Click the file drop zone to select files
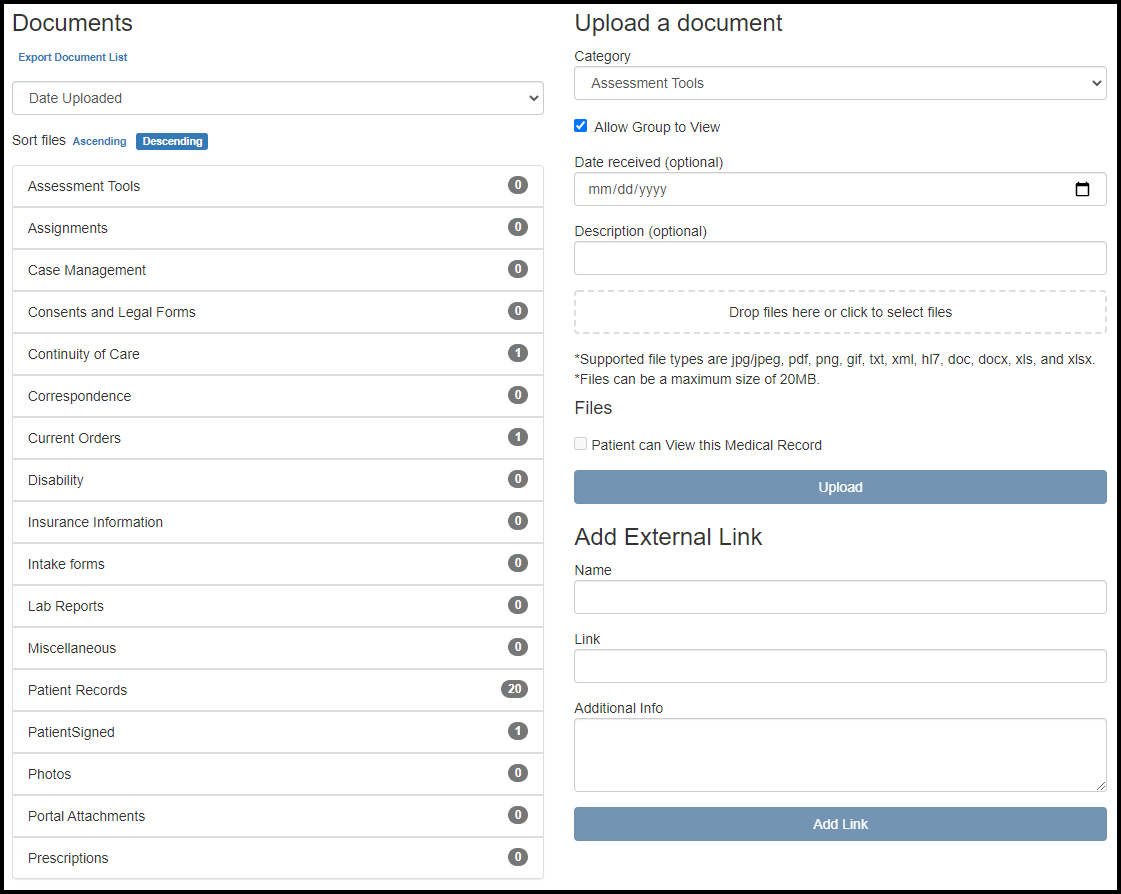Viewport: 1121px width, 894px height. click(840, 312)
